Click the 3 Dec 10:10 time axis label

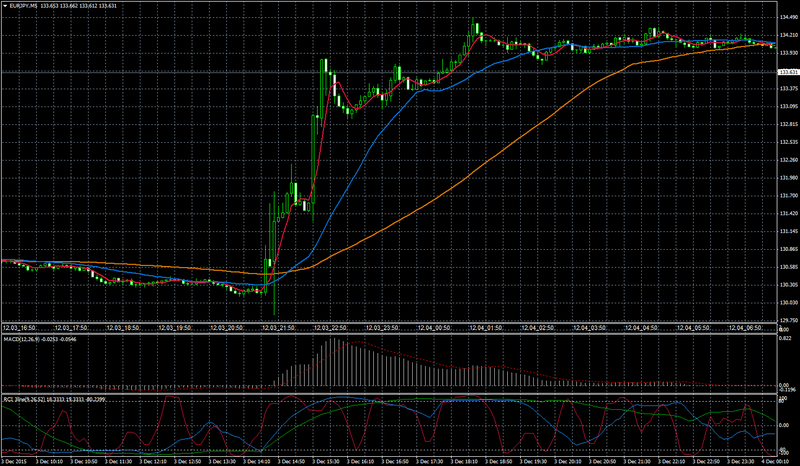click(x=49, y=461)
